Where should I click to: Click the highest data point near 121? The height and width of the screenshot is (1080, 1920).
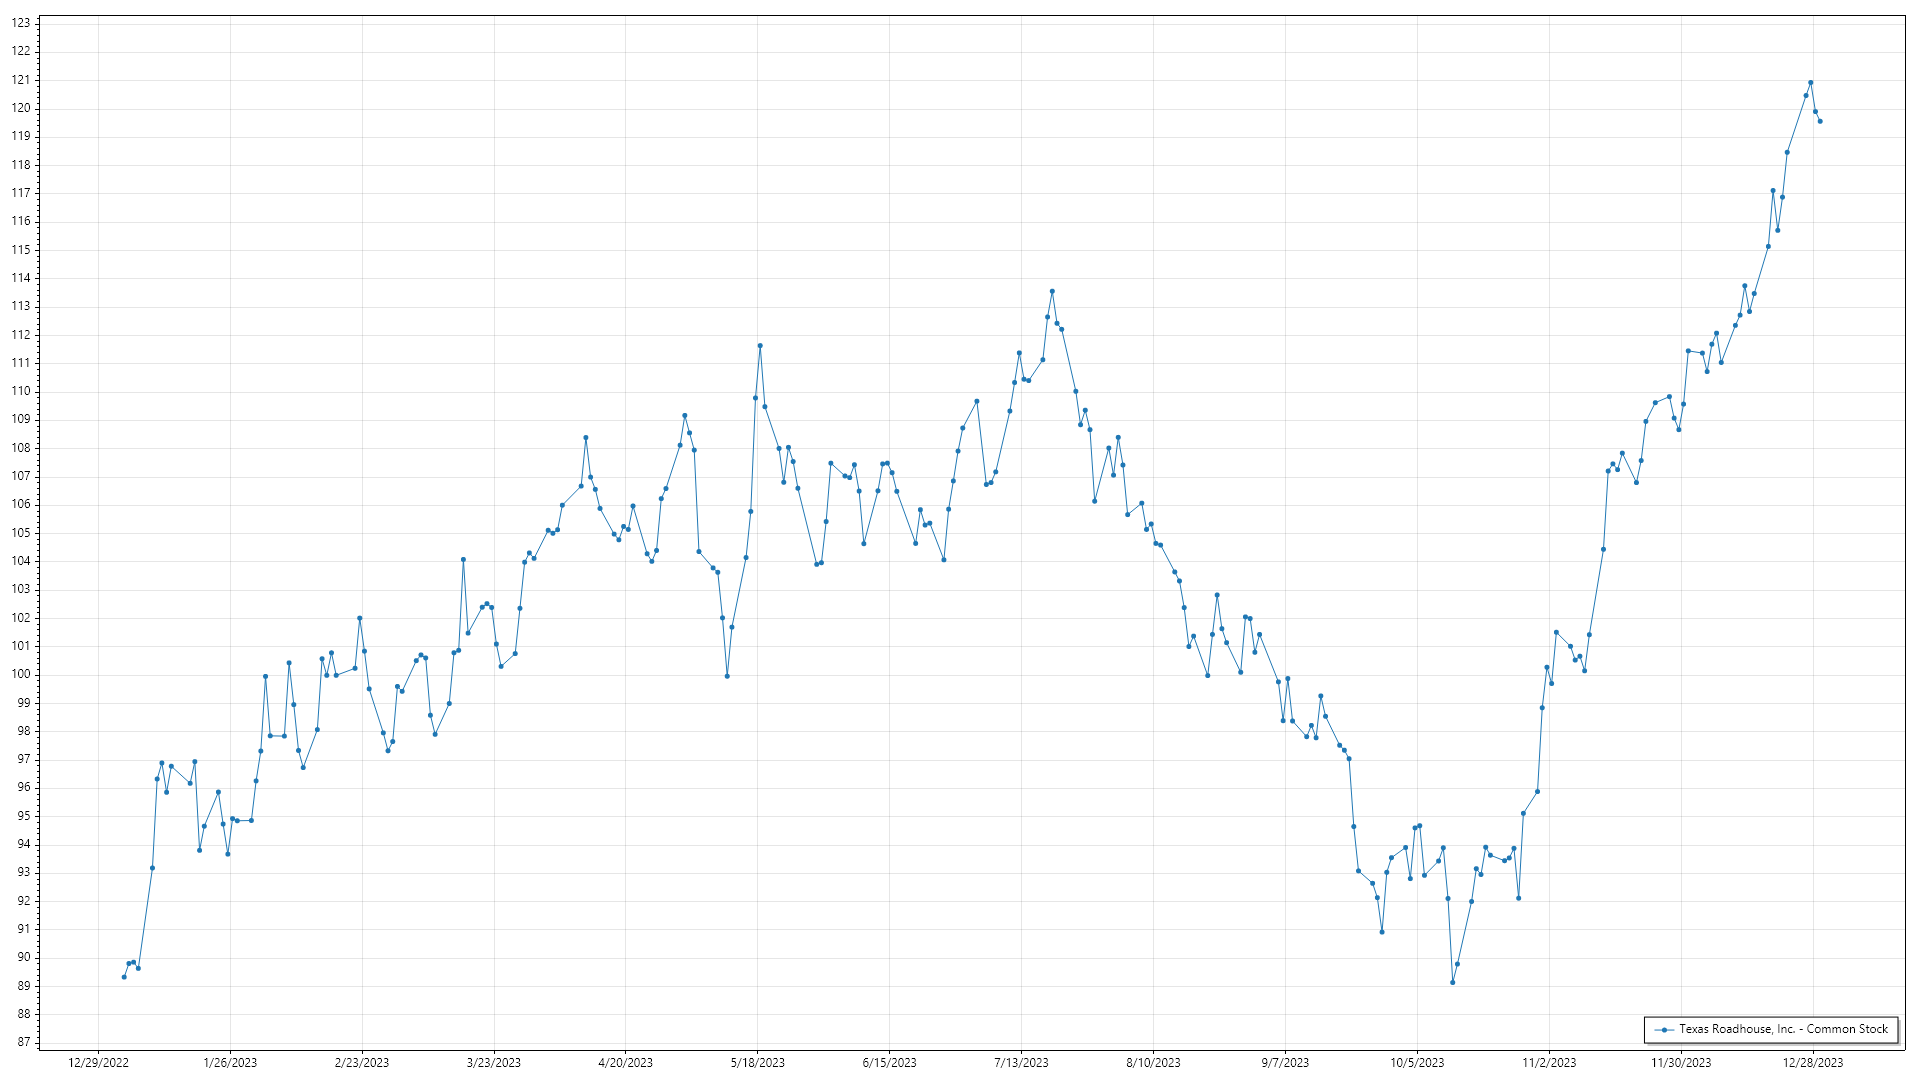tap(1810, 83)
